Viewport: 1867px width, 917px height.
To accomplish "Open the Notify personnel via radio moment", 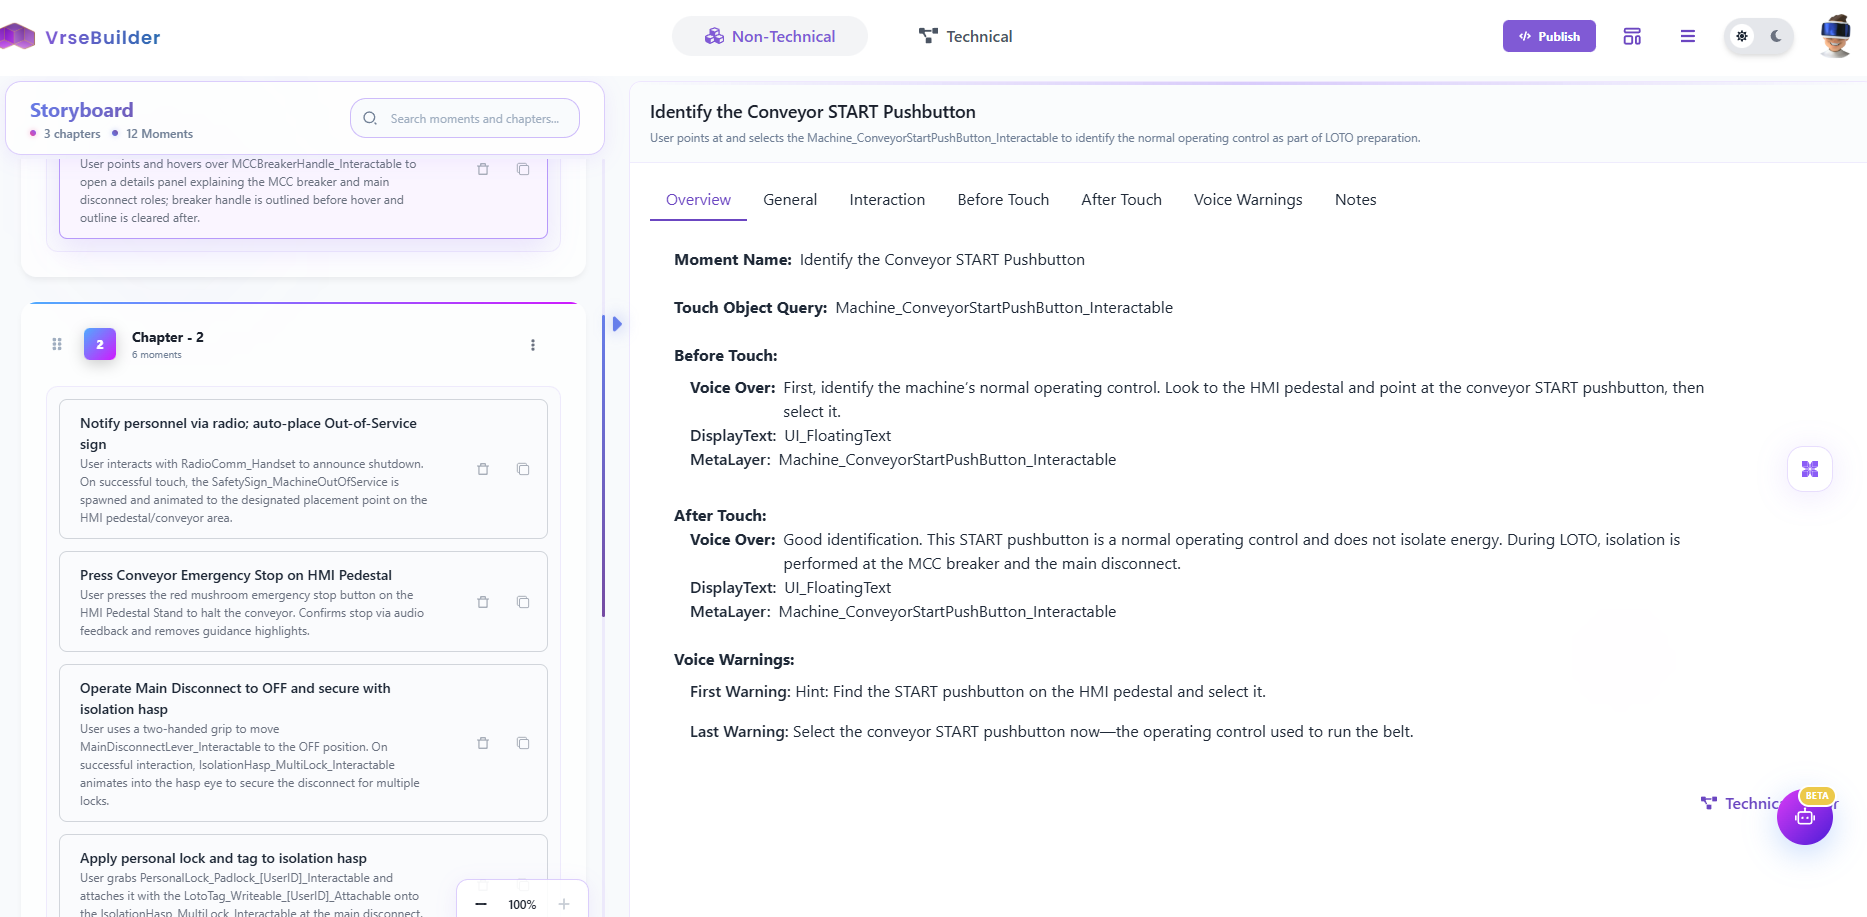I will (x=303, y=469).
